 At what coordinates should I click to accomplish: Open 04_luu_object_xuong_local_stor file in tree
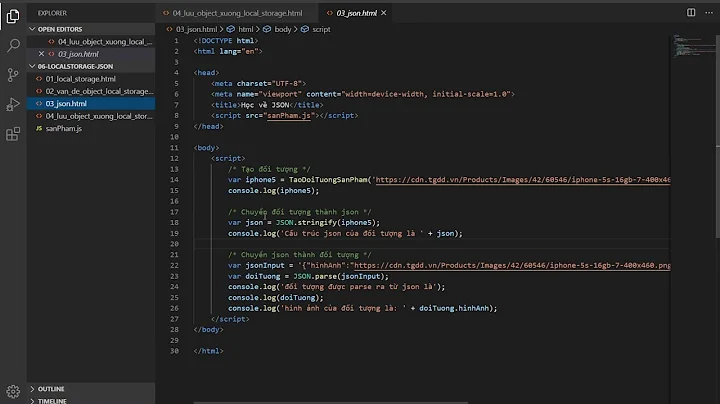click(91, 116)
